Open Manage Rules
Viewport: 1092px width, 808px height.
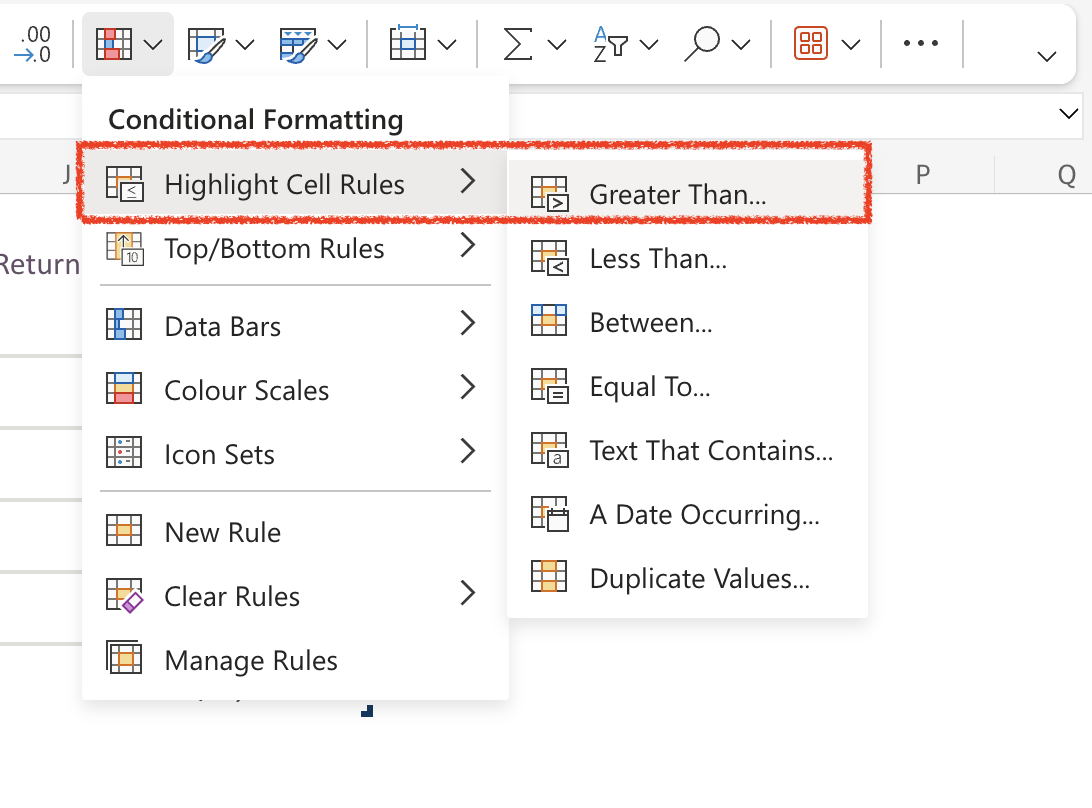pyautogui.click(x=250, y=660)
